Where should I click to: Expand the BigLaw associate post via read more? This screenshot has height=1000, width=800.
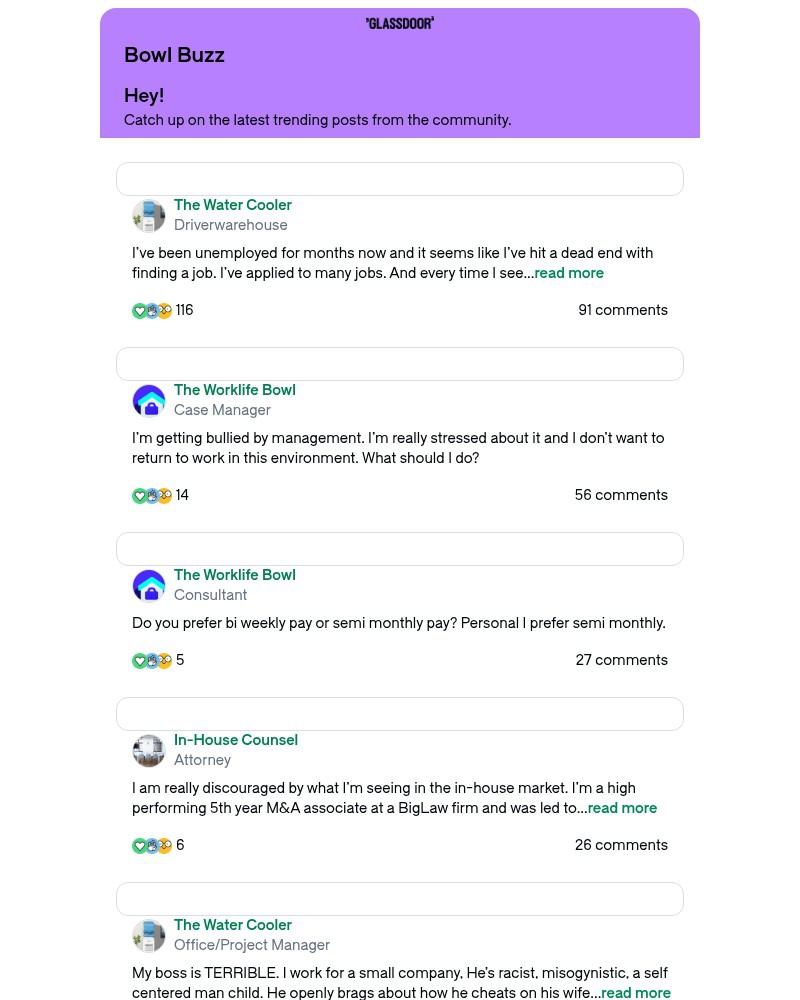click(x=622, y=808)
